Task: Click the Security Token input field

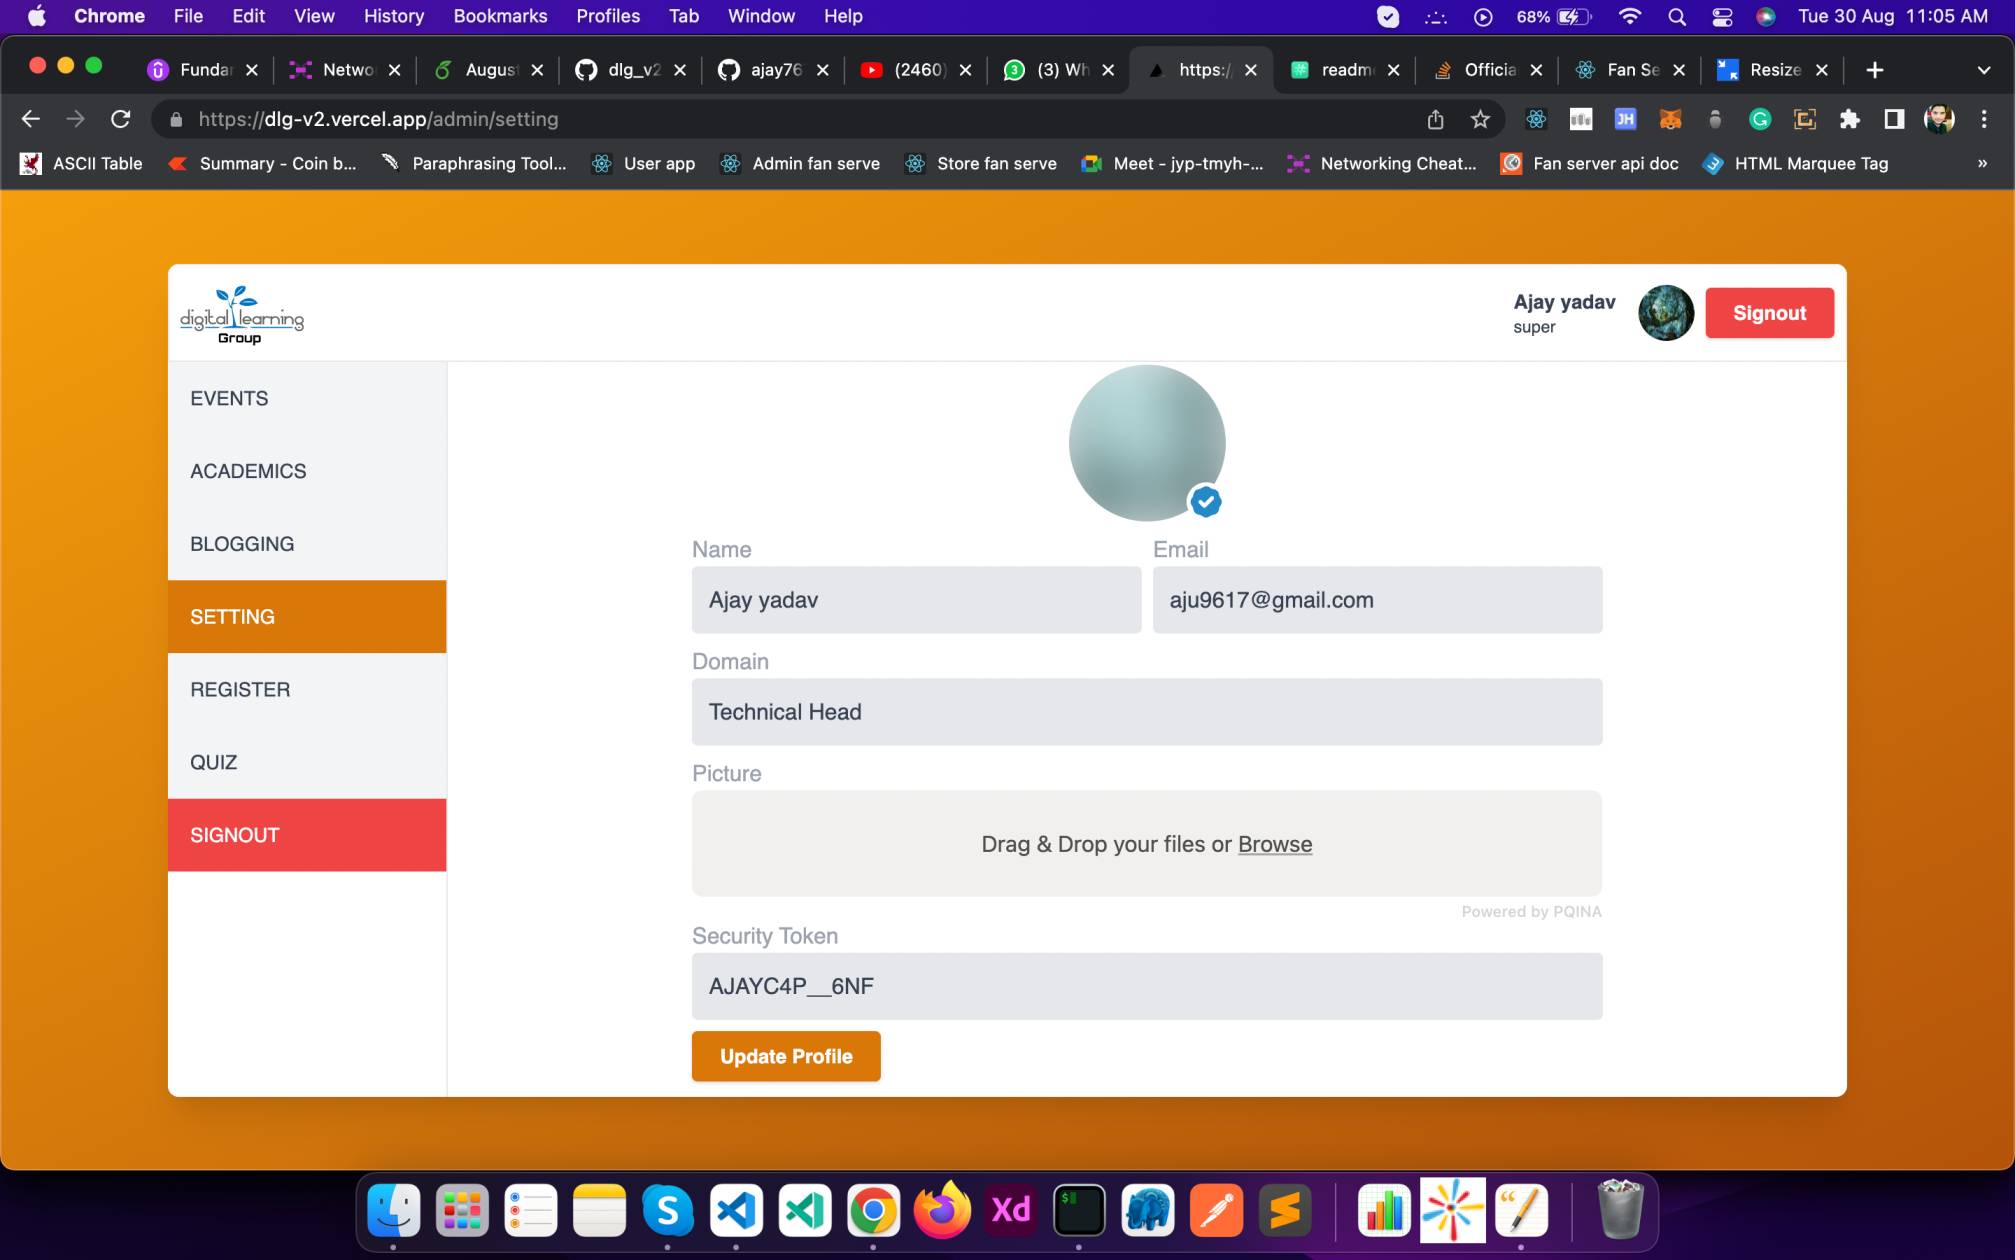Action: (1147, 986)
